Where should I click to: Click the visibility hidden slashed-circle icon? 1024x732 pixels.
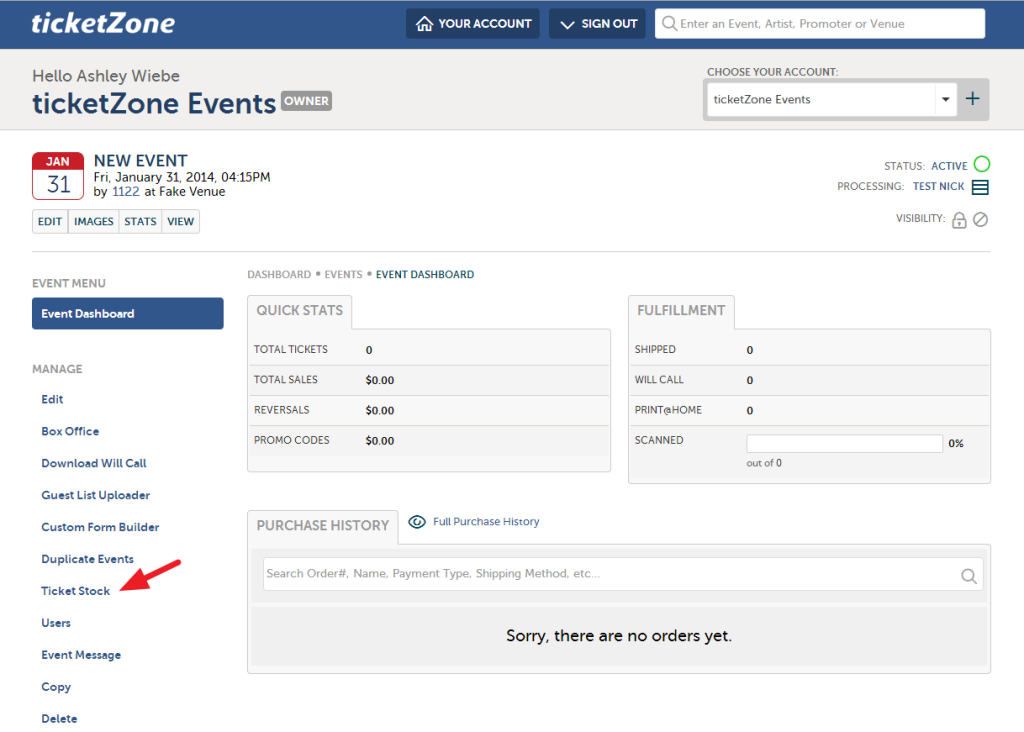980,219
